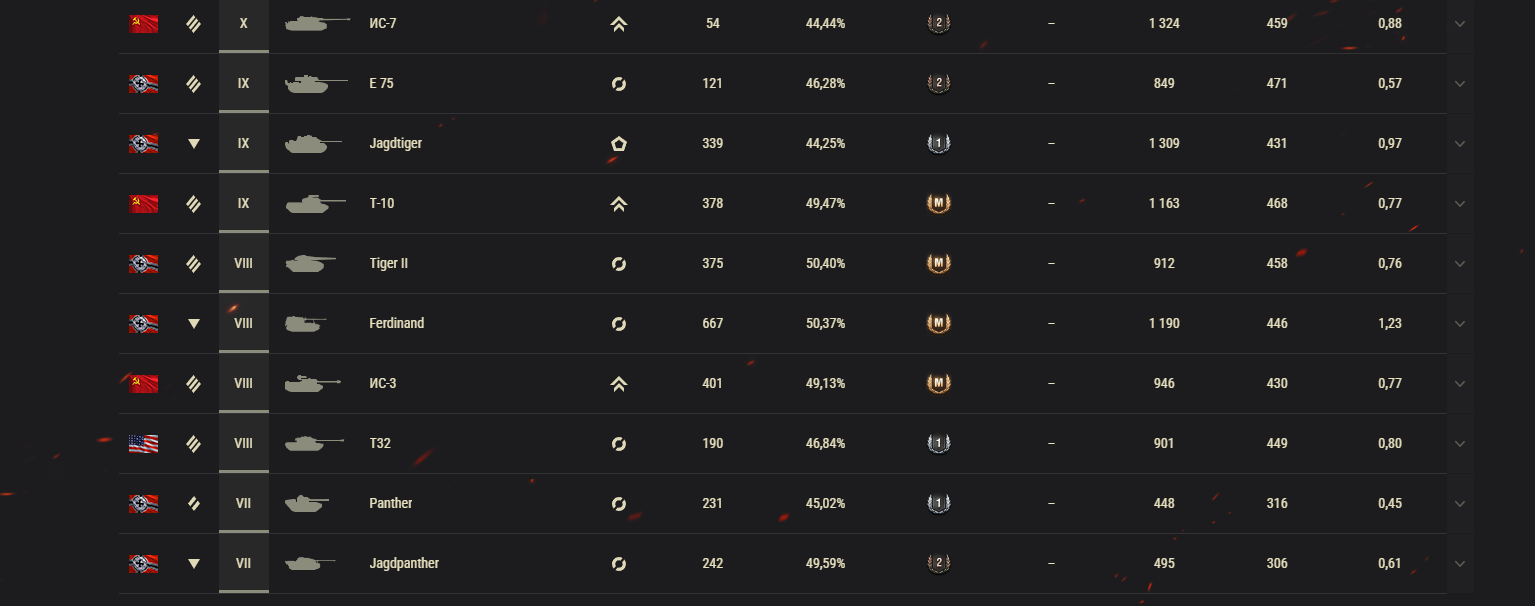The image size is (1535, 606).
Task: Click the Mastery badge in the Tiger II row
Action: point(938,264)
